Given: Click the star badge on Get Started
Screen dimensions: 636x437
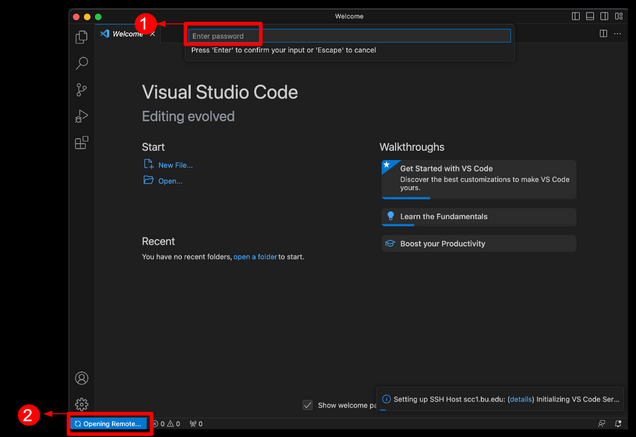Looking at the screenshot, I should click(x=387, y=165).
